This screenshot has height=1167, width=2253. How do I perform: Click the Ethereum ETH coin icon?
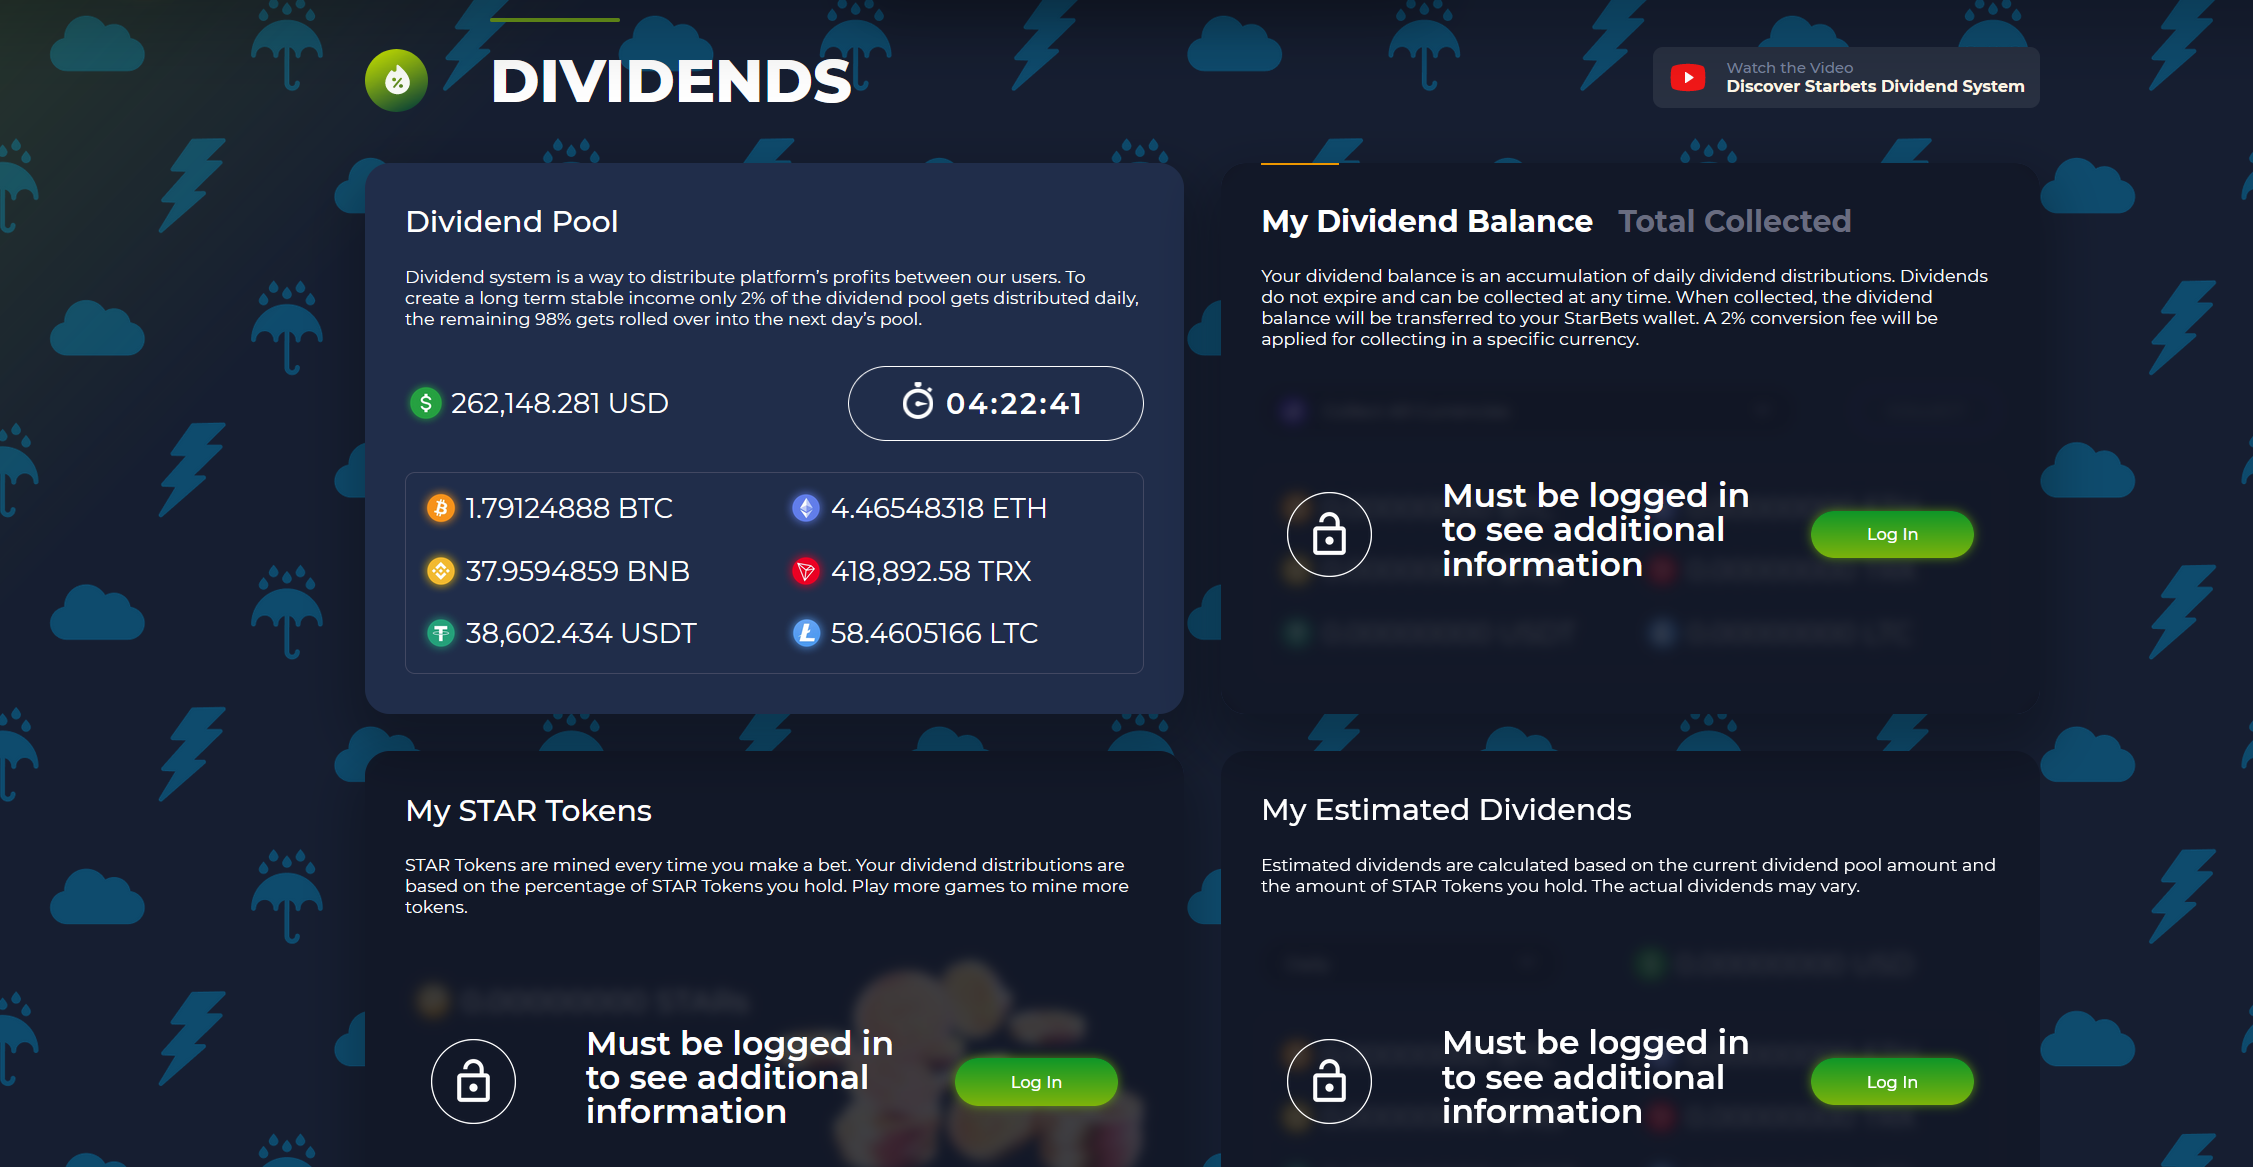tap(806, 508)
